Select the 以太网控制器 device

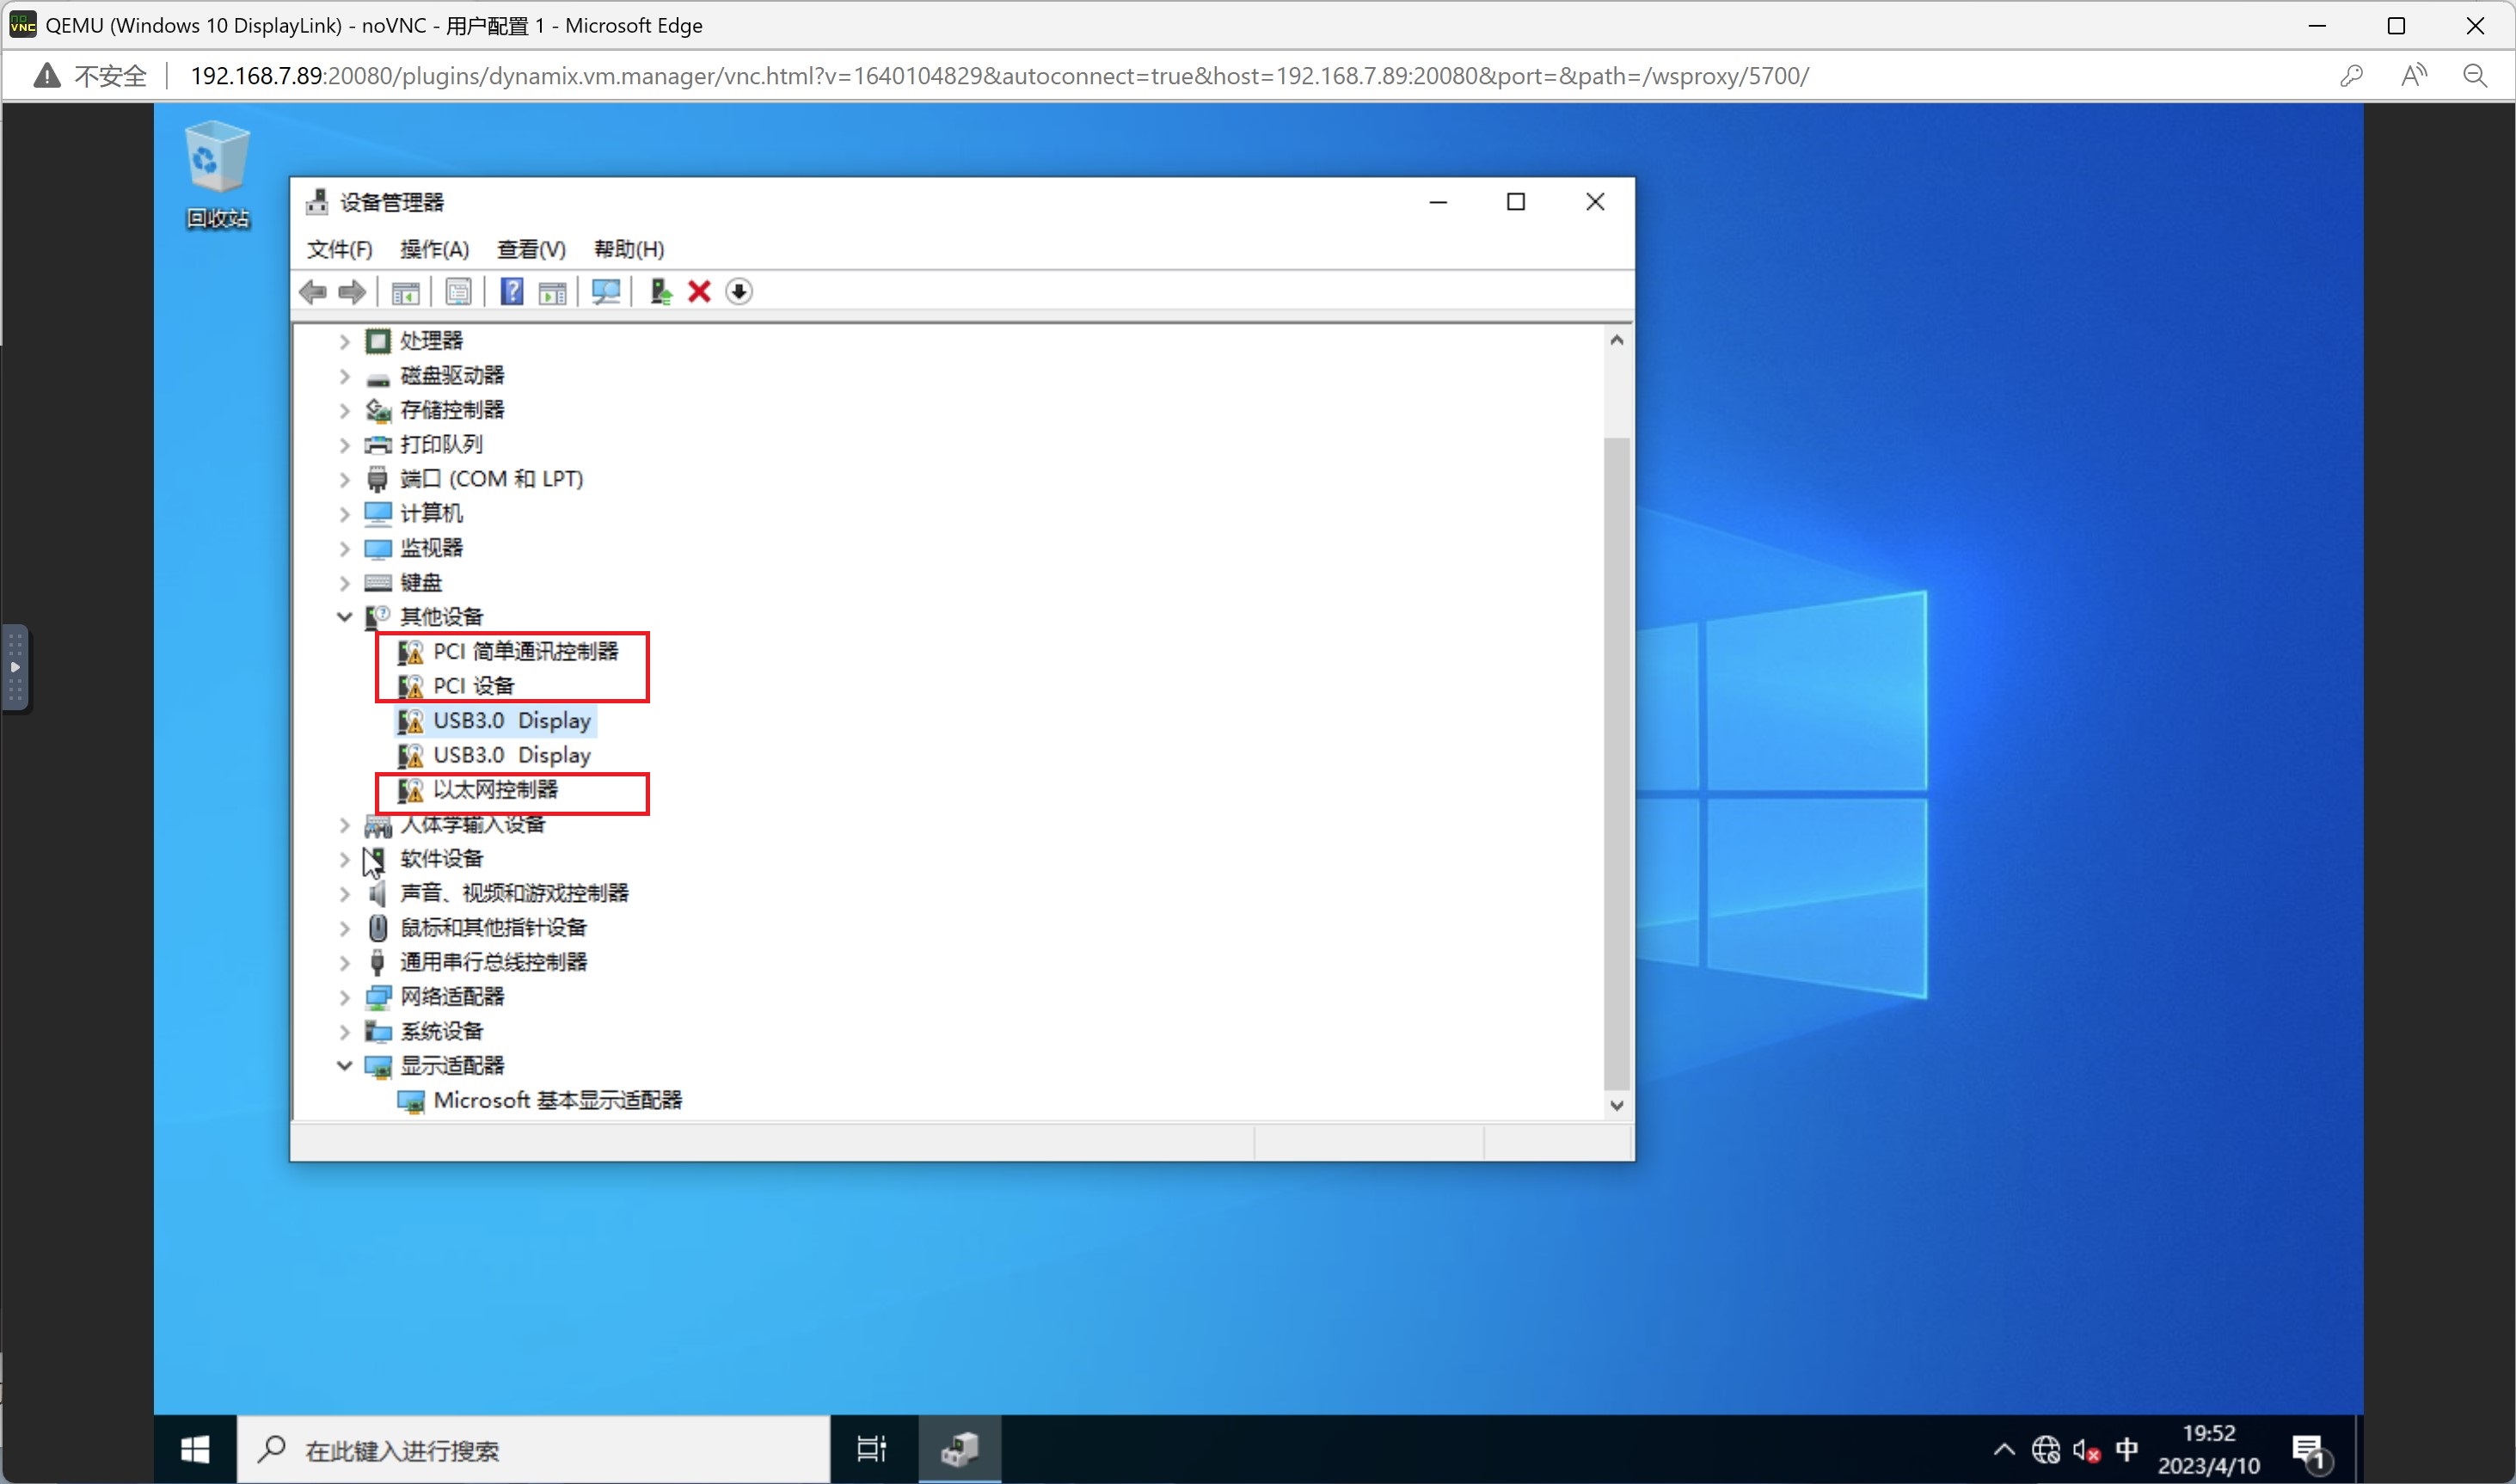495,790
